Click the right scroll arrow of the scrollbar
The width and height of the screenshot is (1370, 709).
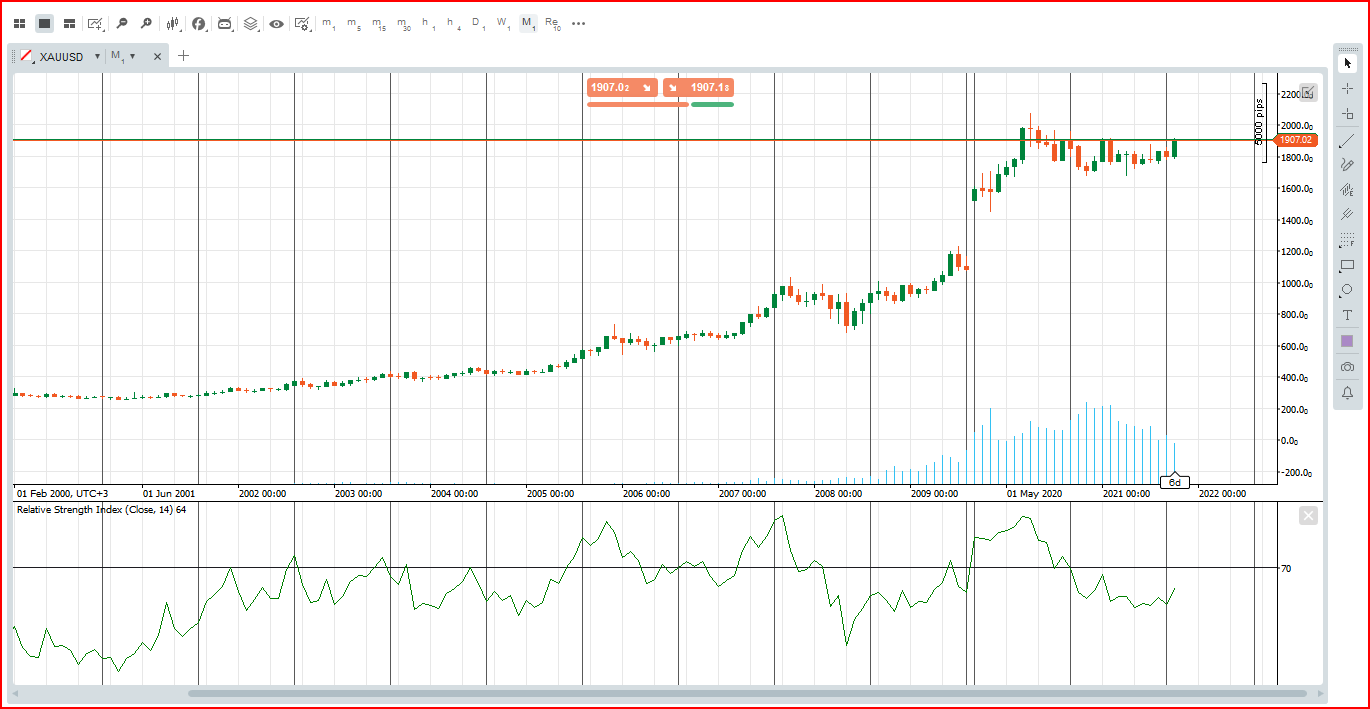pyautogui.click(x=1322, y=693)
